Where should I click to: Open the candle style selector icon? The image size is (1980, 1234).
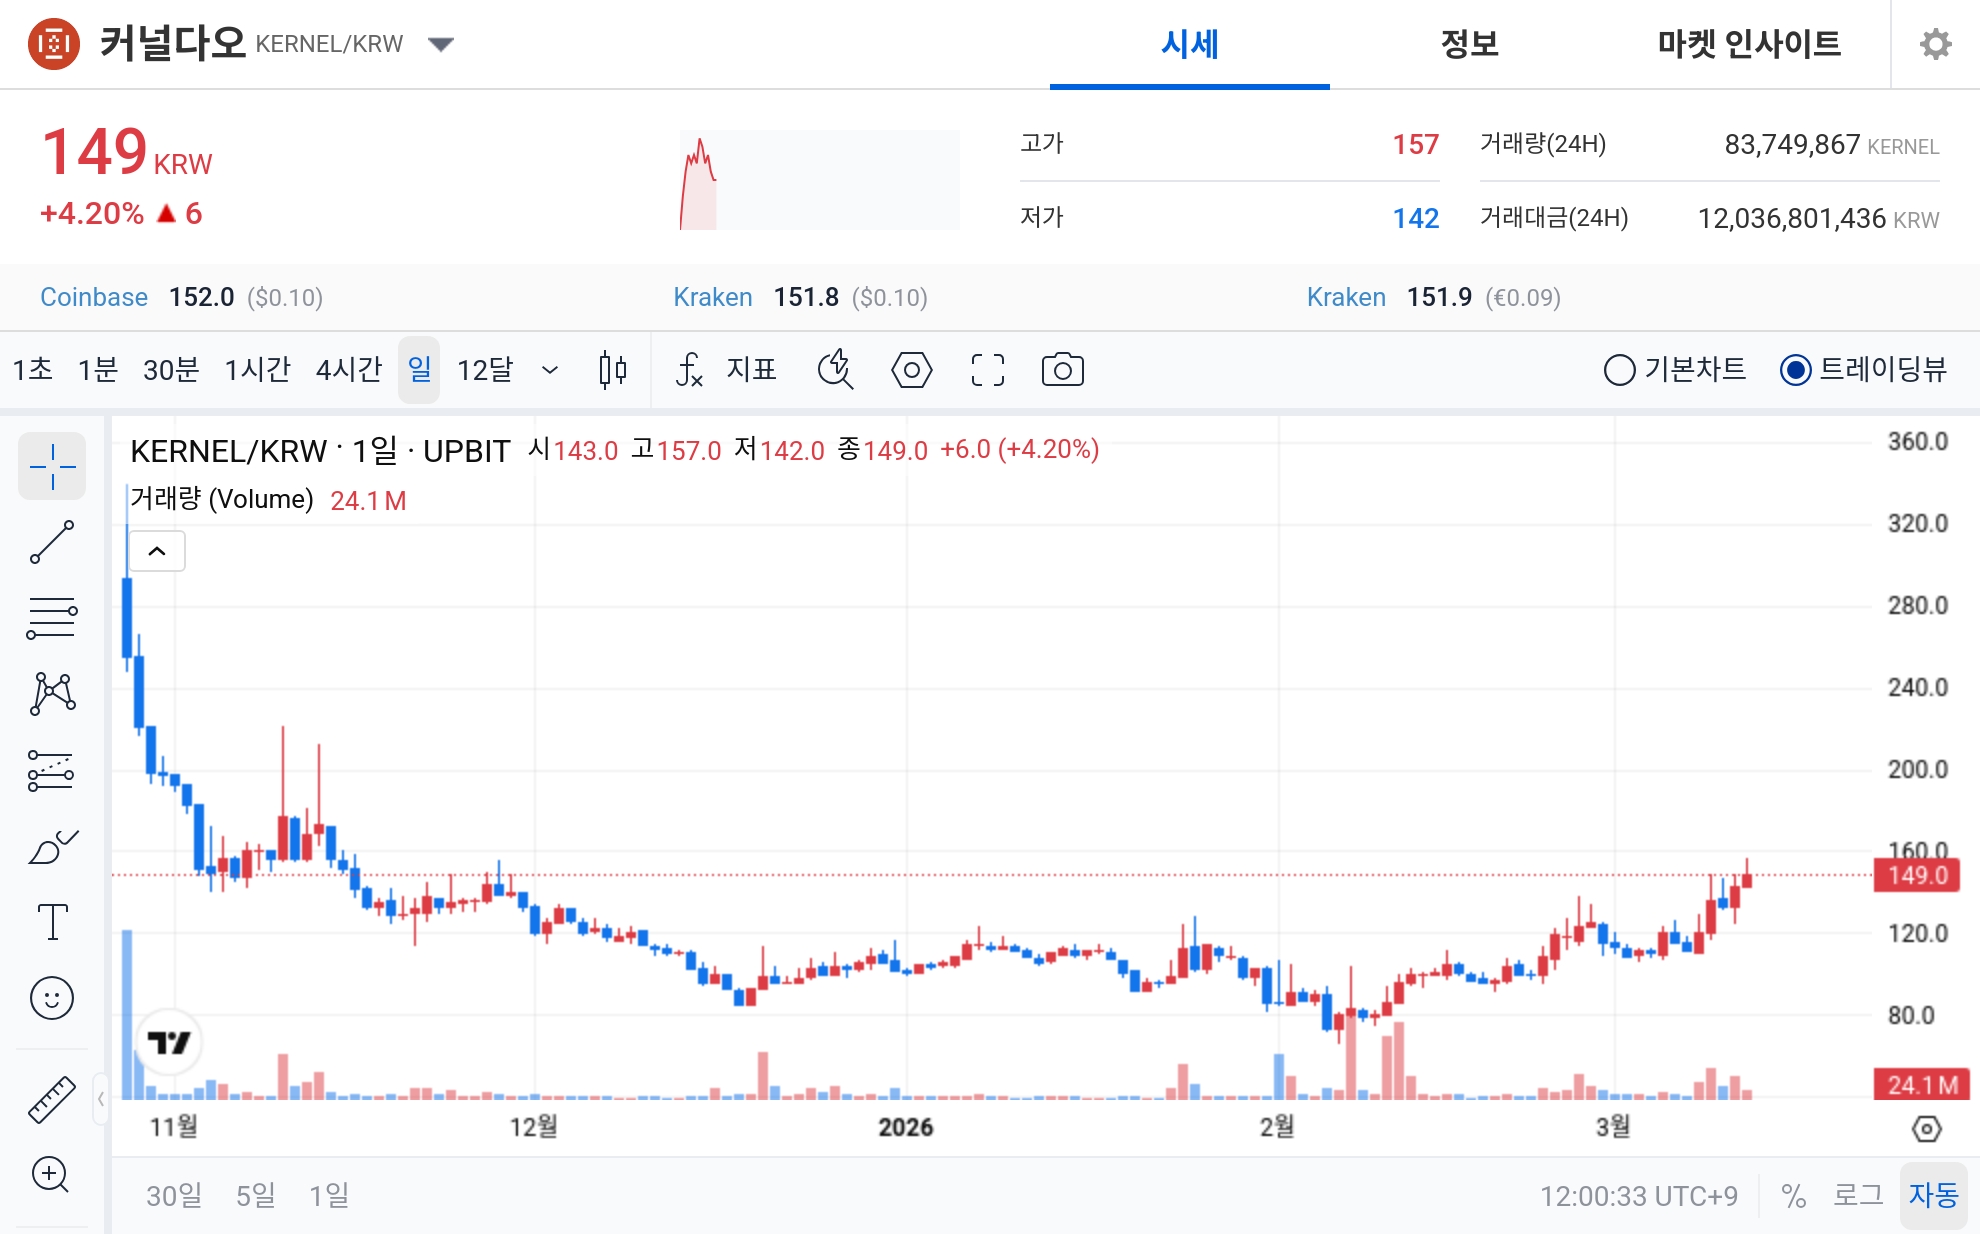coord(611,369)
